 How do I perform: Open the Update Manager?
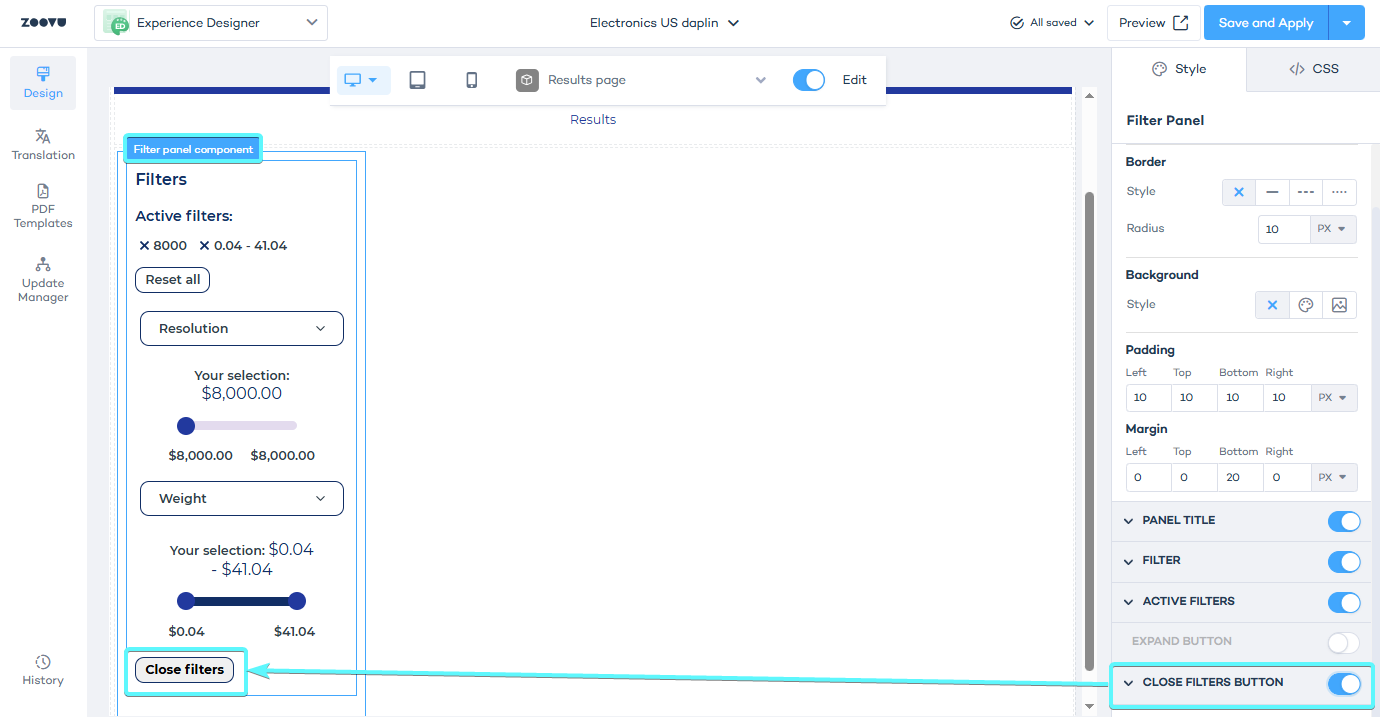click(x=43, y=279)
